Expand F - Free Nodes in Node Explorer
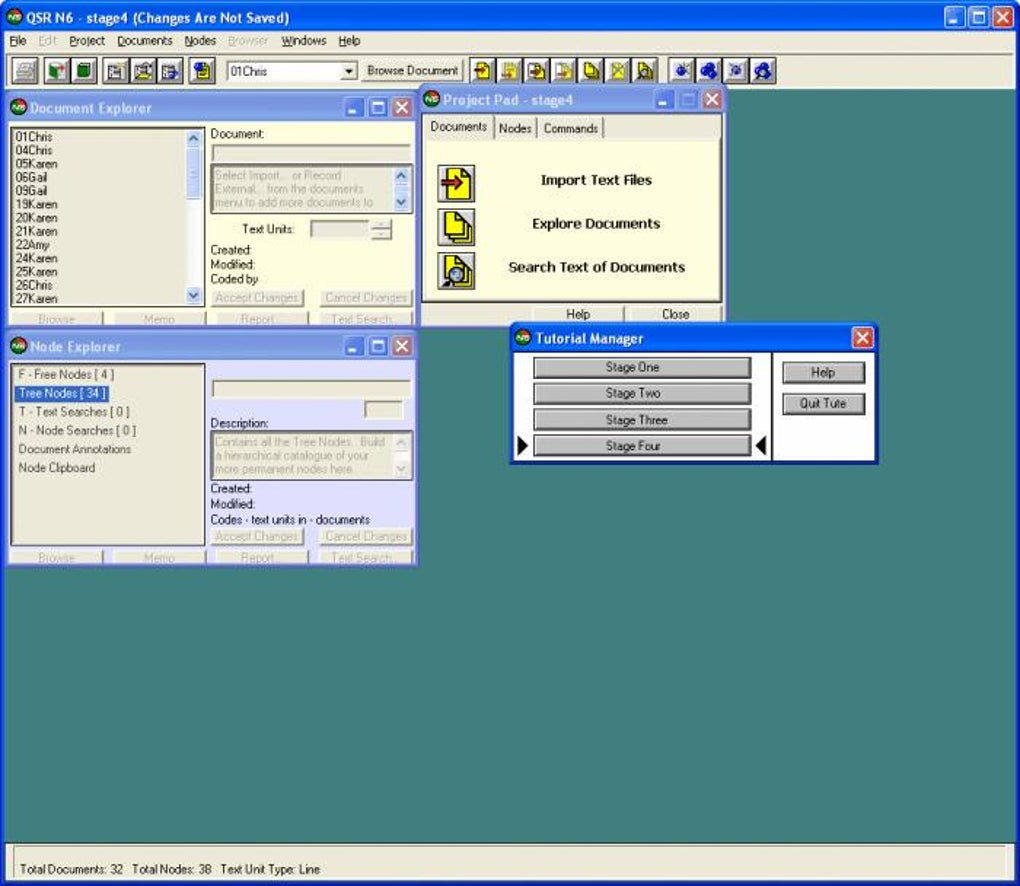 pyautogui.click(x=66, y=375)
